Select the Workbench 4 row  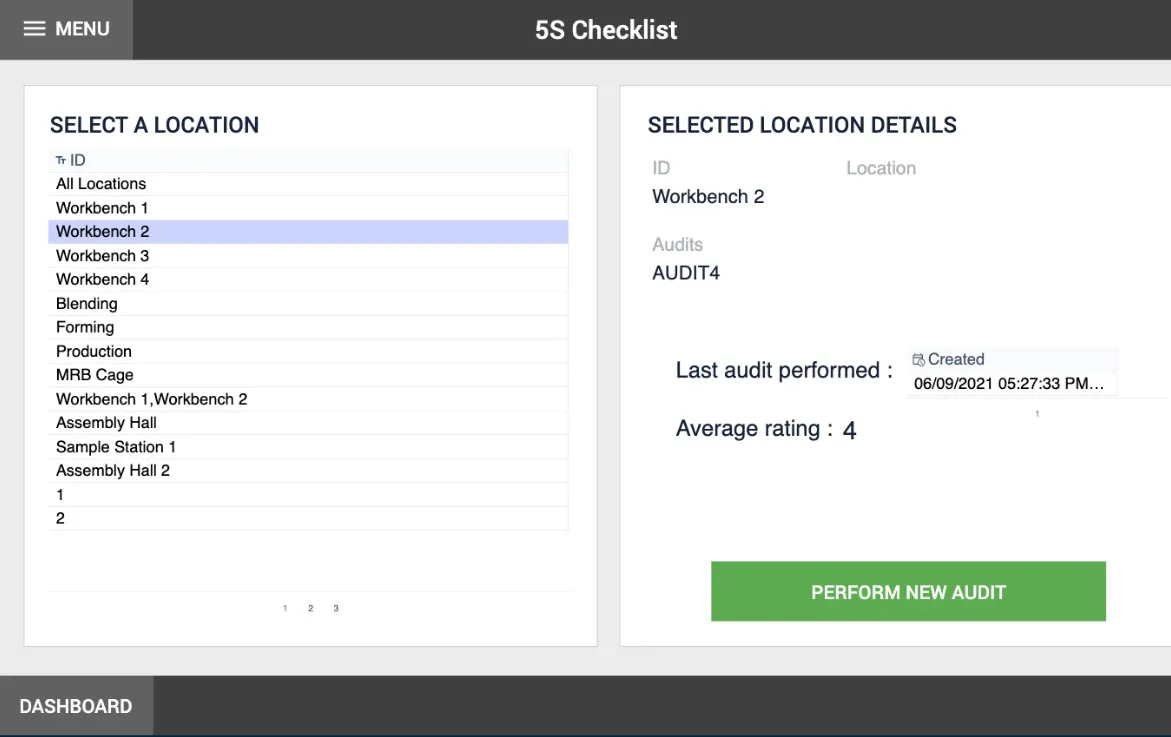coord(308,280)
